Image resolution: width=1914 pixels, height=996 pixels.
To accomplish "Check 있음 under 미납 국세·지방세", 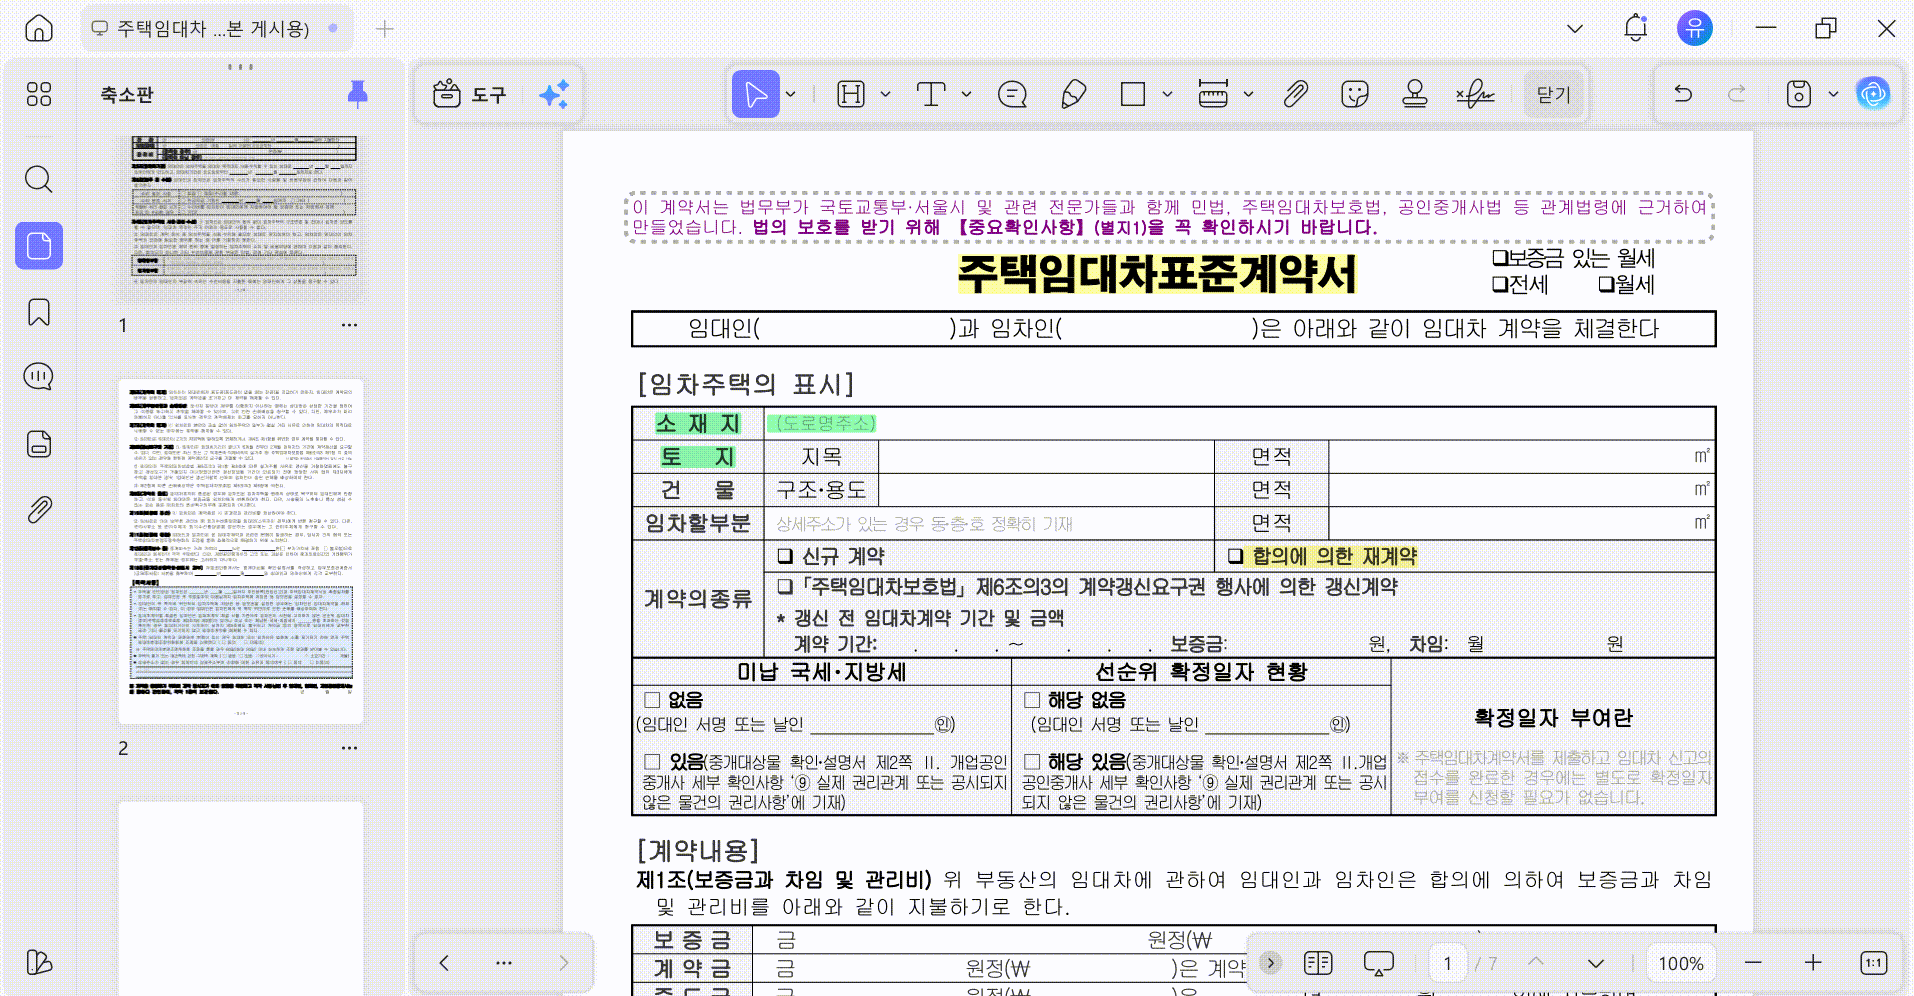I will (x=653, y=762).
